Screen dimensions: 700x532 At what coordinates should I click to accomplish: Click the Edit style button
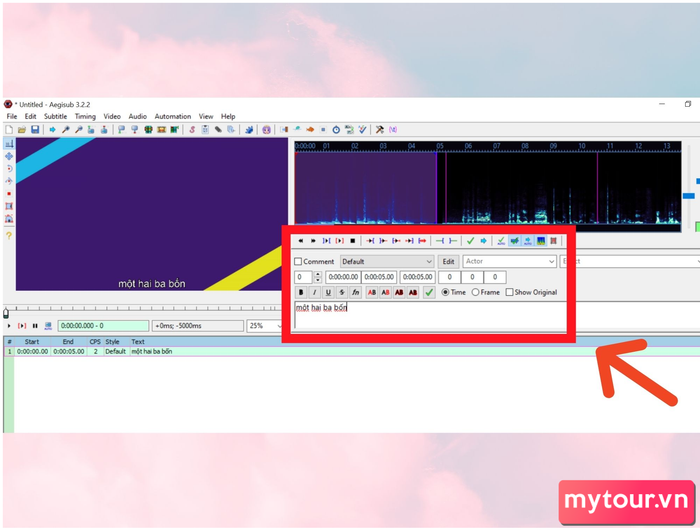(448, 262)
